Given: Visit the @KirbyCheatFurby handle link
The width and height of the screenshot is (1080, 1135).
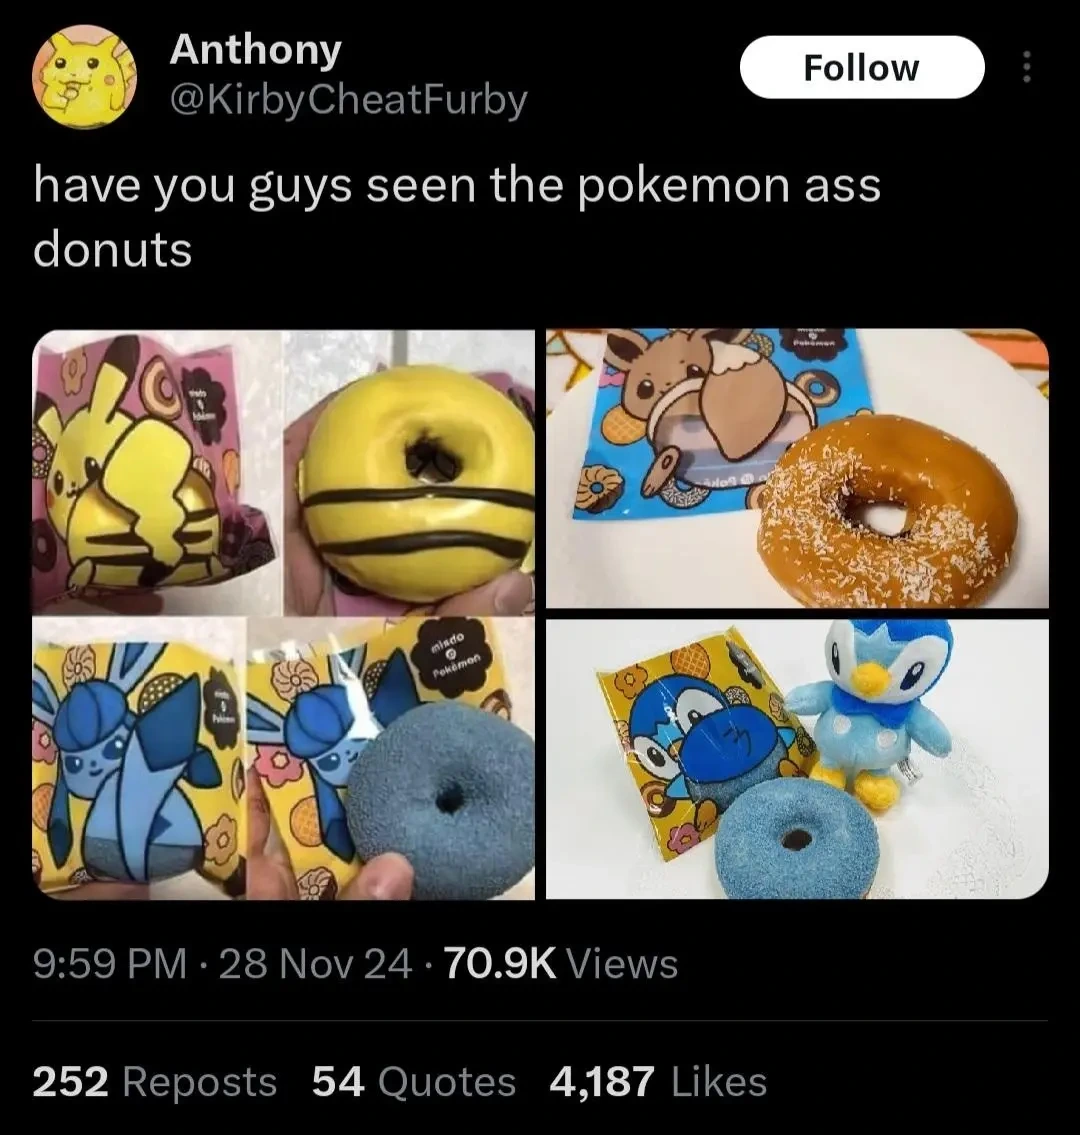Looking at the screenshot, I should coord(349,100).
